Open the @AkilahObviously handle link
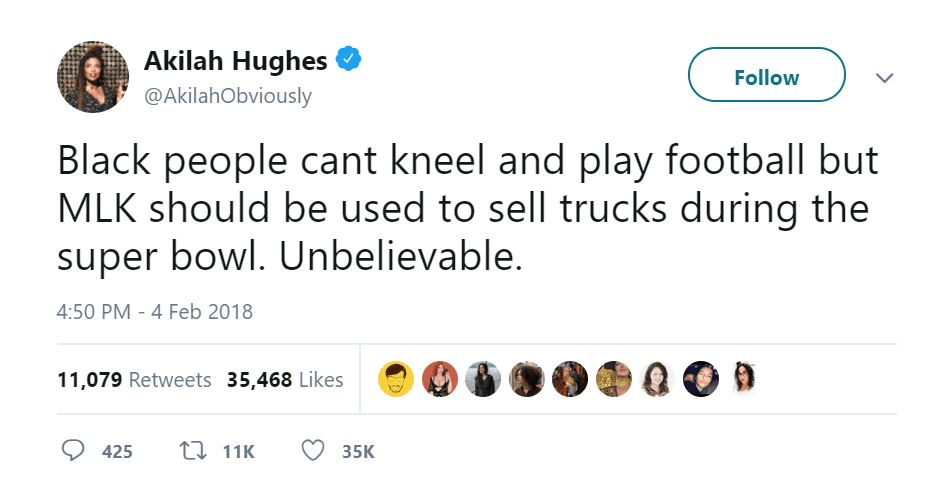Screen dimensions: 947x484 coord(228,96)
